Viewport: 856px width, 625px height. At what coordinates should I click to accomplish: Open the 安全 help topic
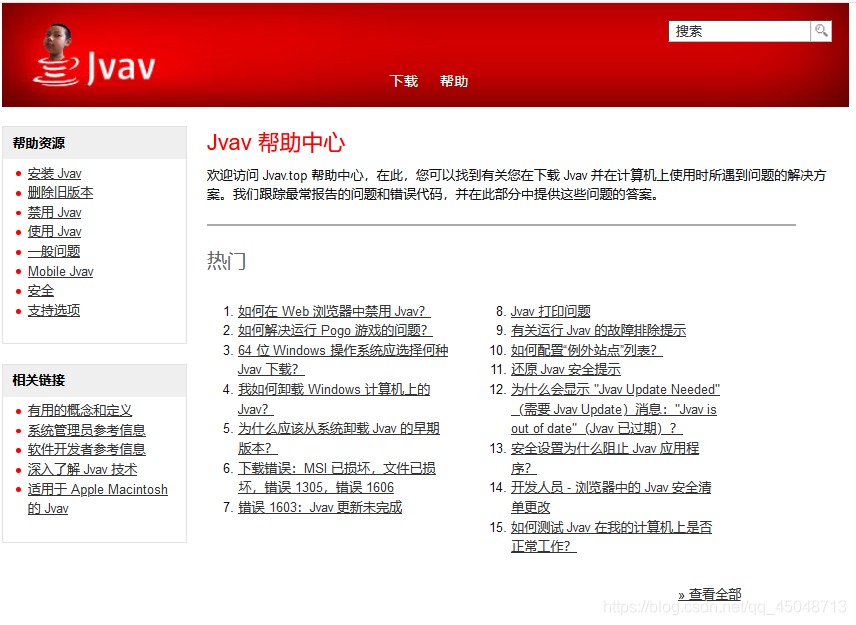click(x=40, y=290)
